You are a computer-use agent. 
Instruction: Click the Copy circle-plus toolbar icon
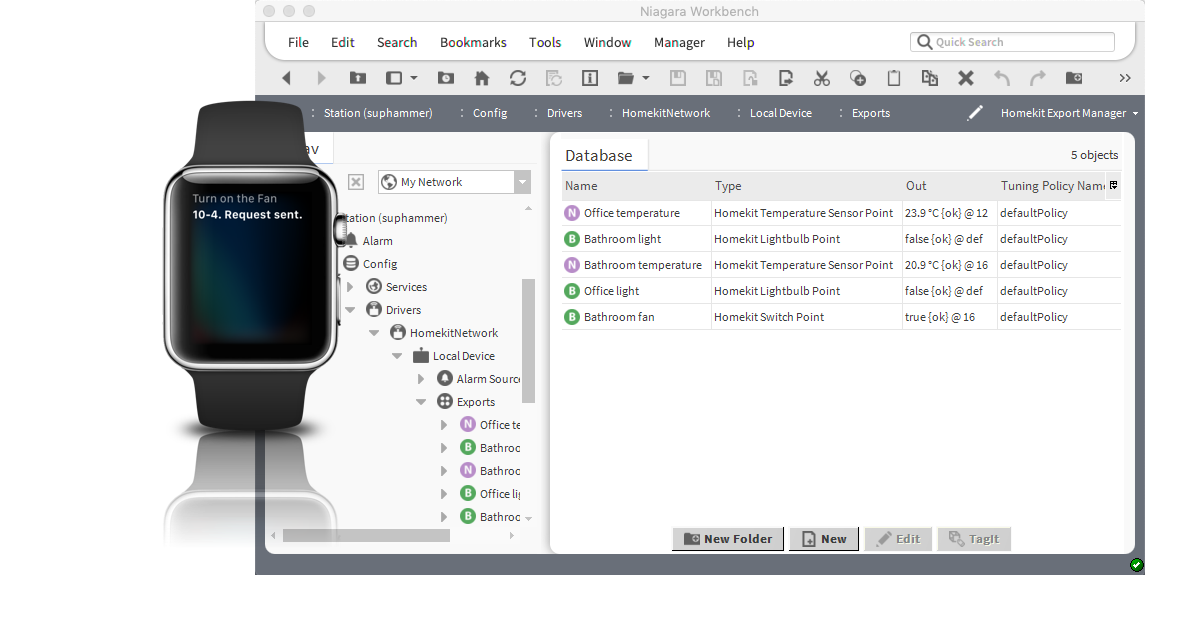coord(858,78)
